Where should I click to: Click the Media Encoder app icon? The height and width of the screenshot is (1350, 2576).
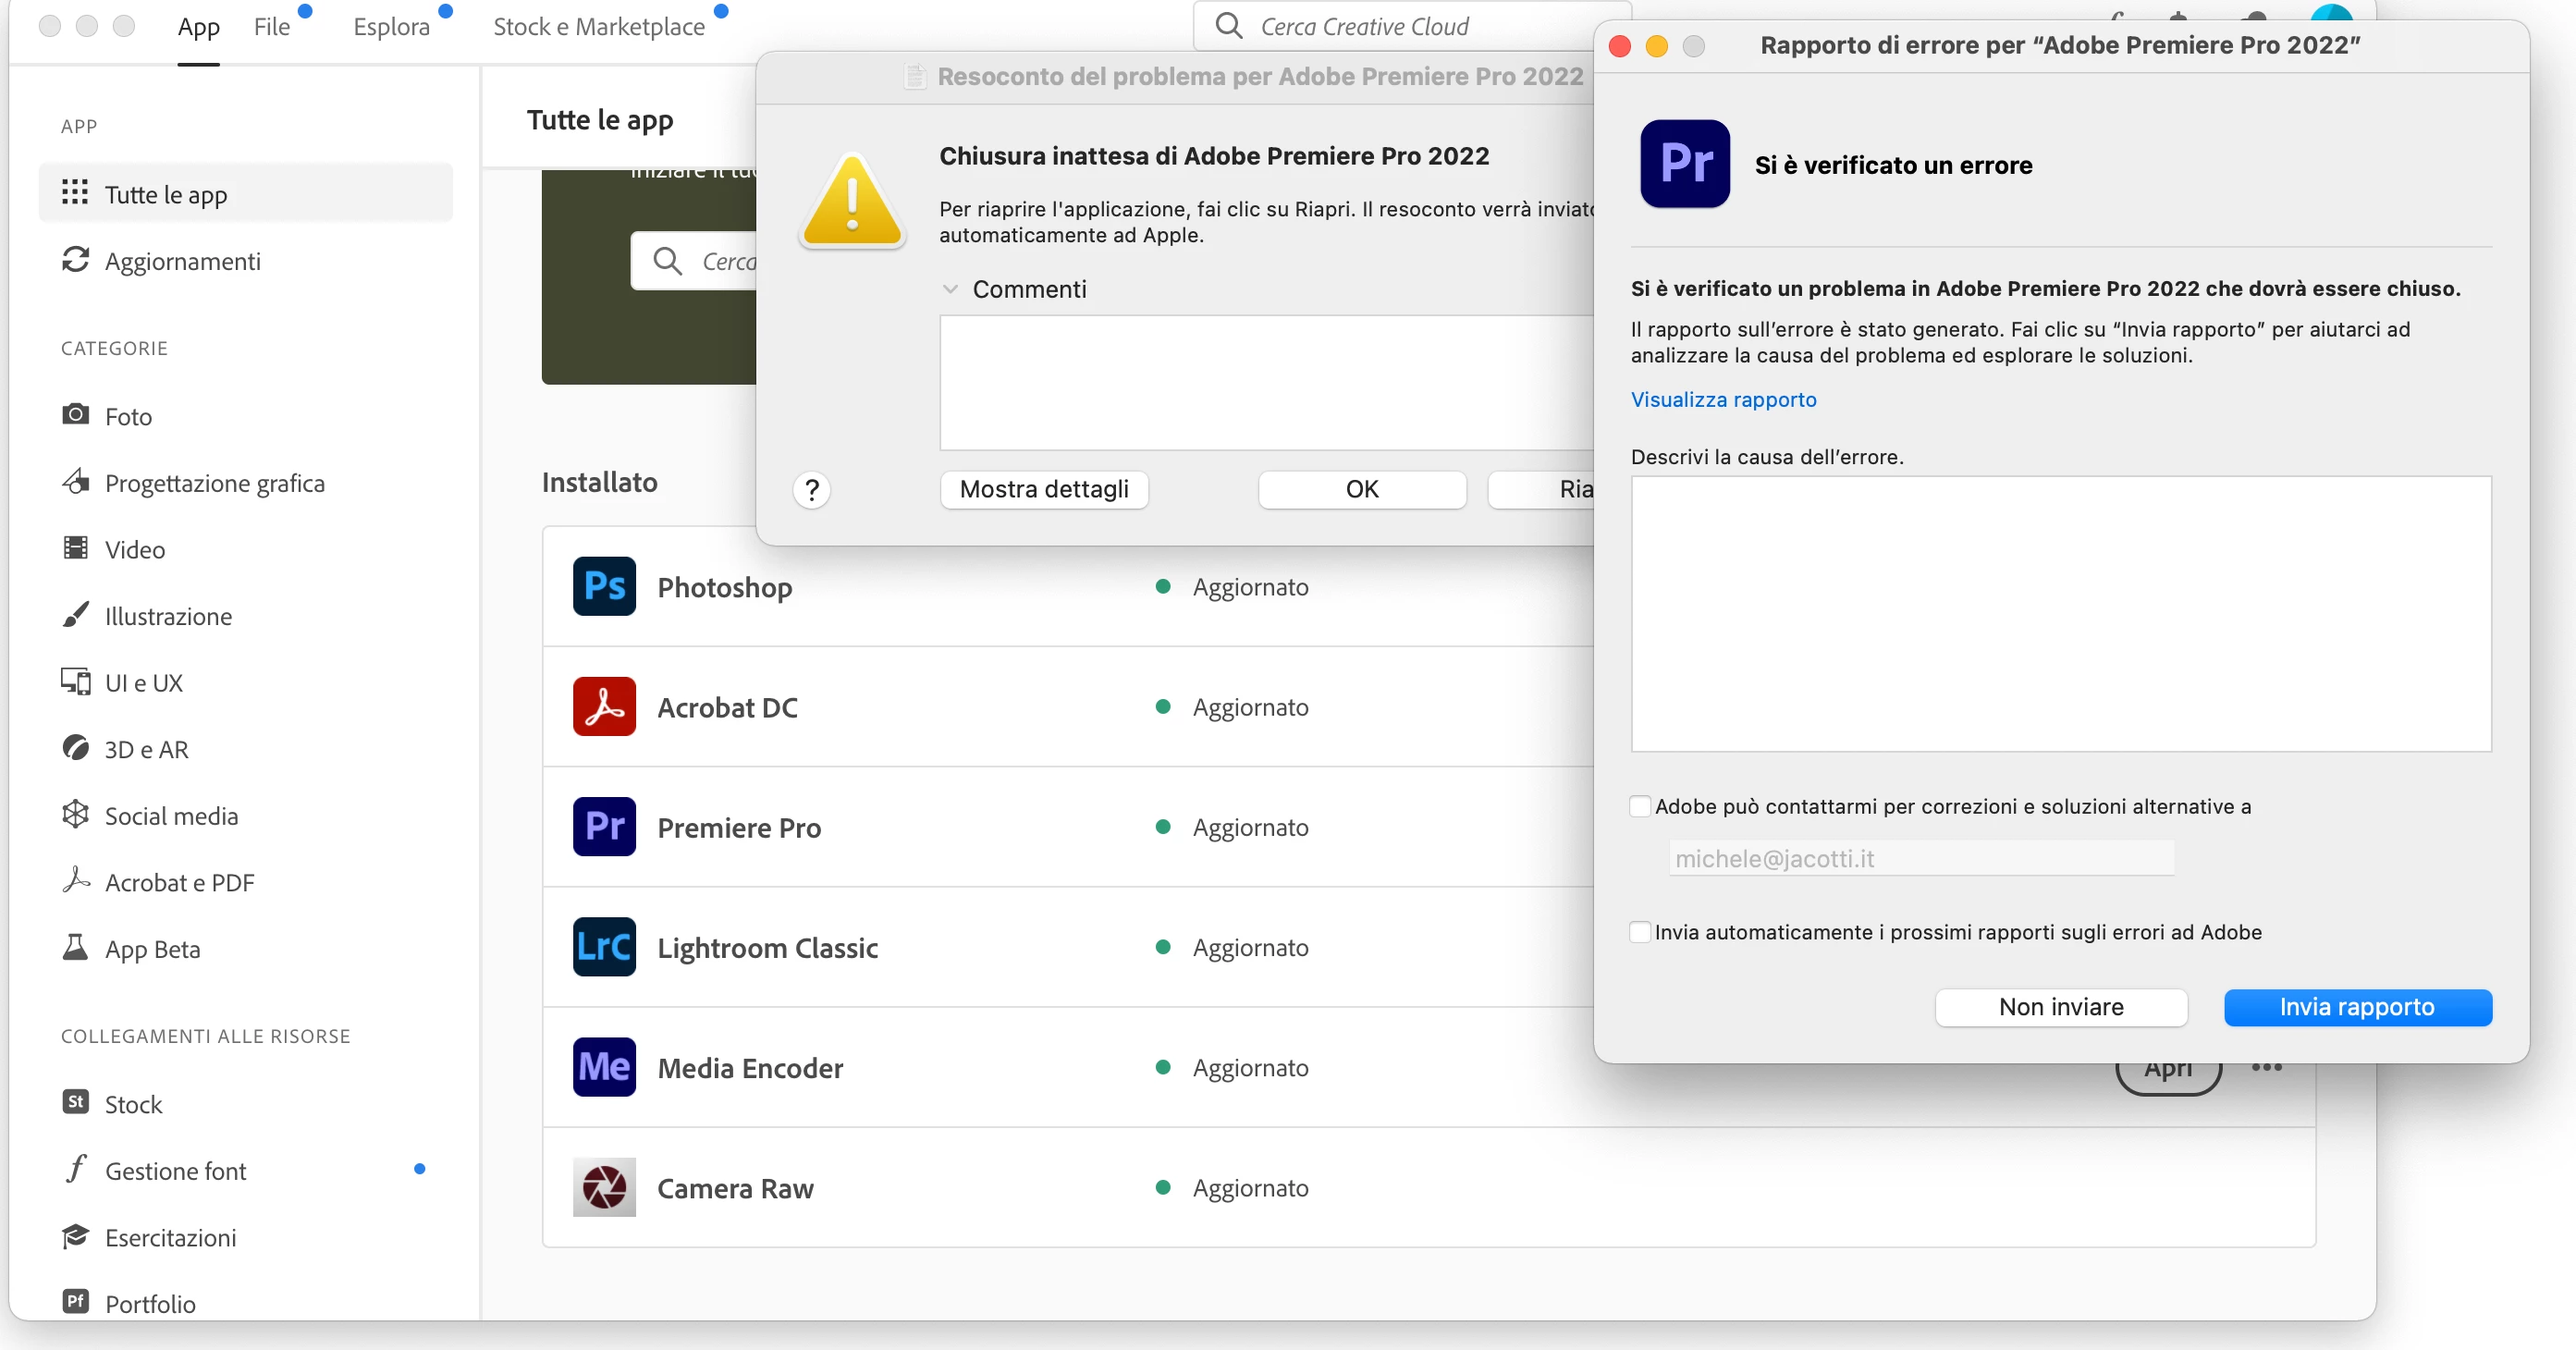[604, 1066]
